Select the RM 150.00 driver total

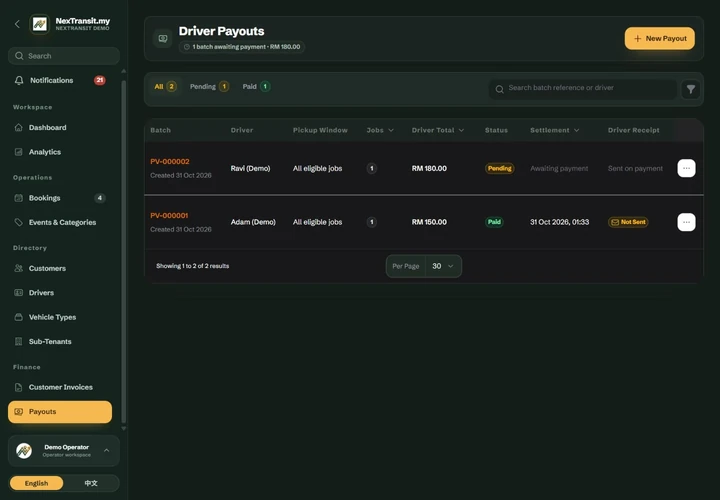[429, 222]
